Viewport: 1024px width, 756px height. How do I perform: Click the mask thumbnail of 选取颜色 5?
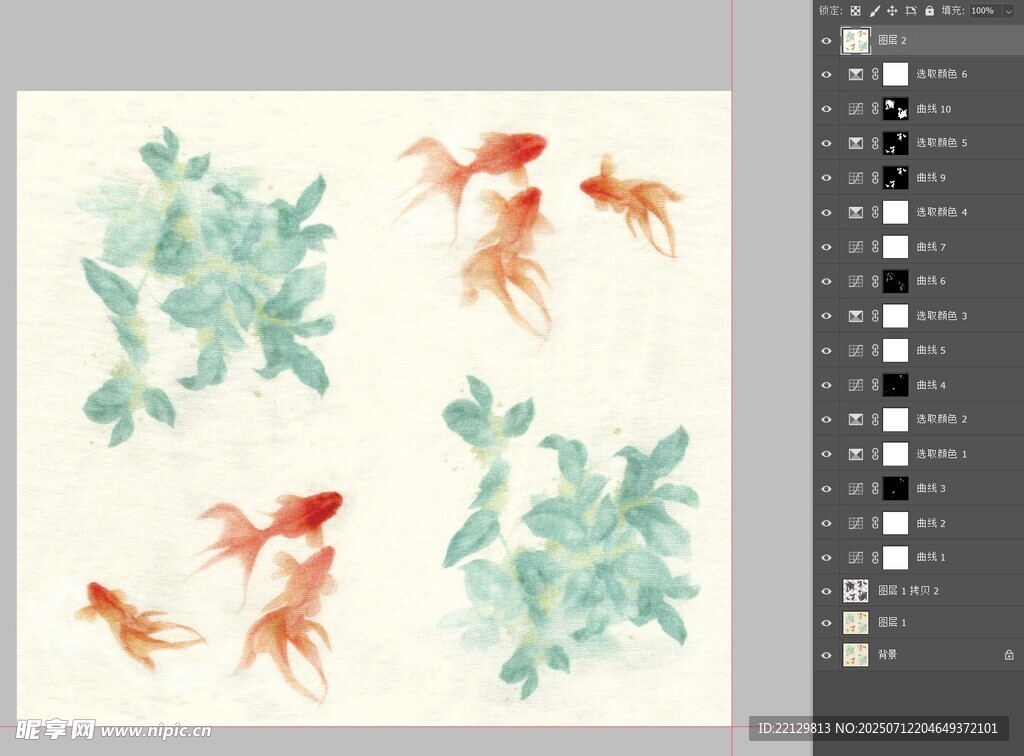pyautogui.click(x=895, y=143)
